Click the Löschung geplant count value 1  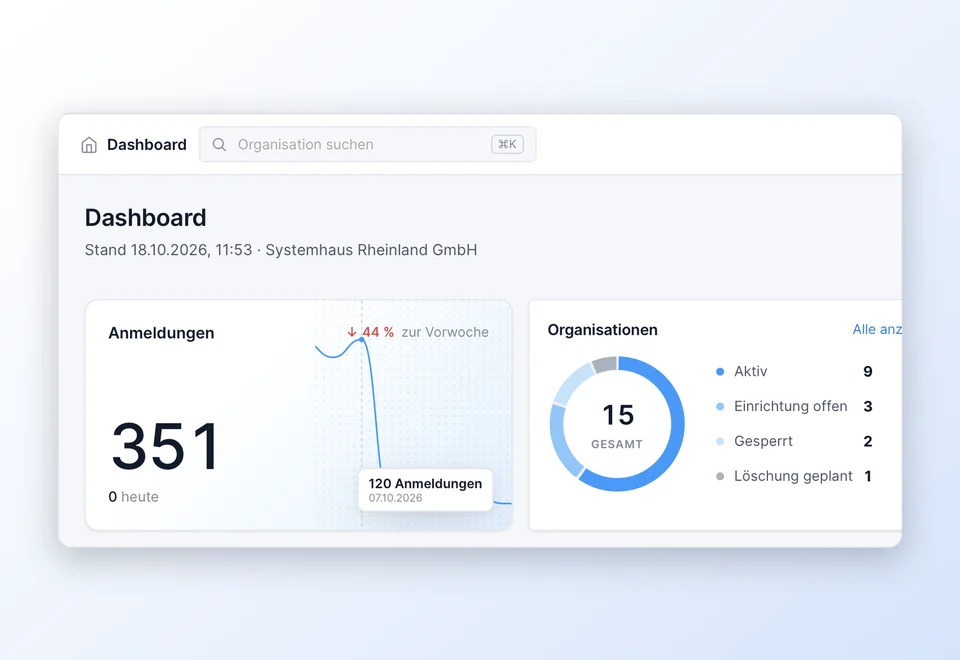click(868, 476)
